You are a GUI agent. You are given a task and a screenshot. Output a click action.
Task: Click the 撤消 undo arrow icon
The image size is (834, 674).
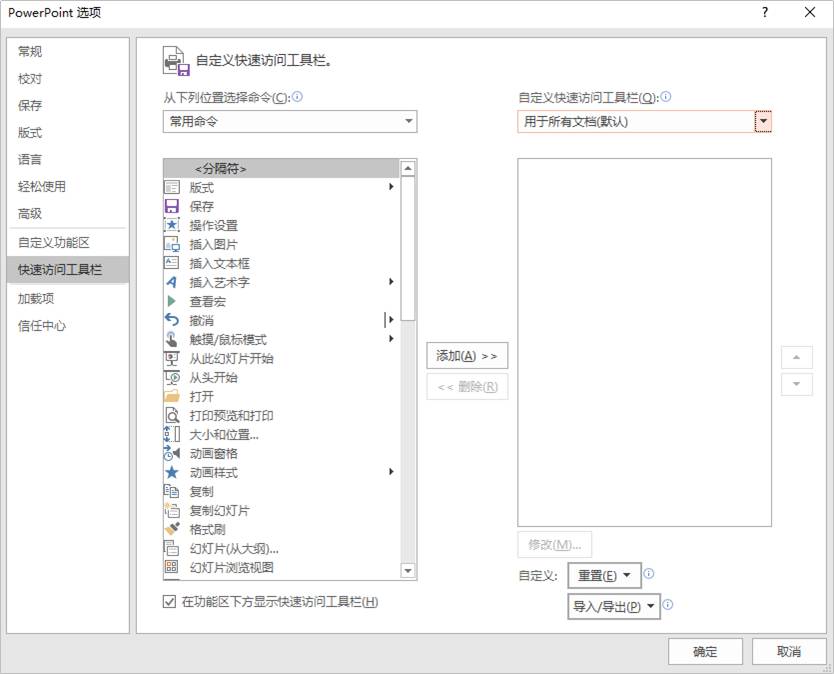(x=172, y=320)
